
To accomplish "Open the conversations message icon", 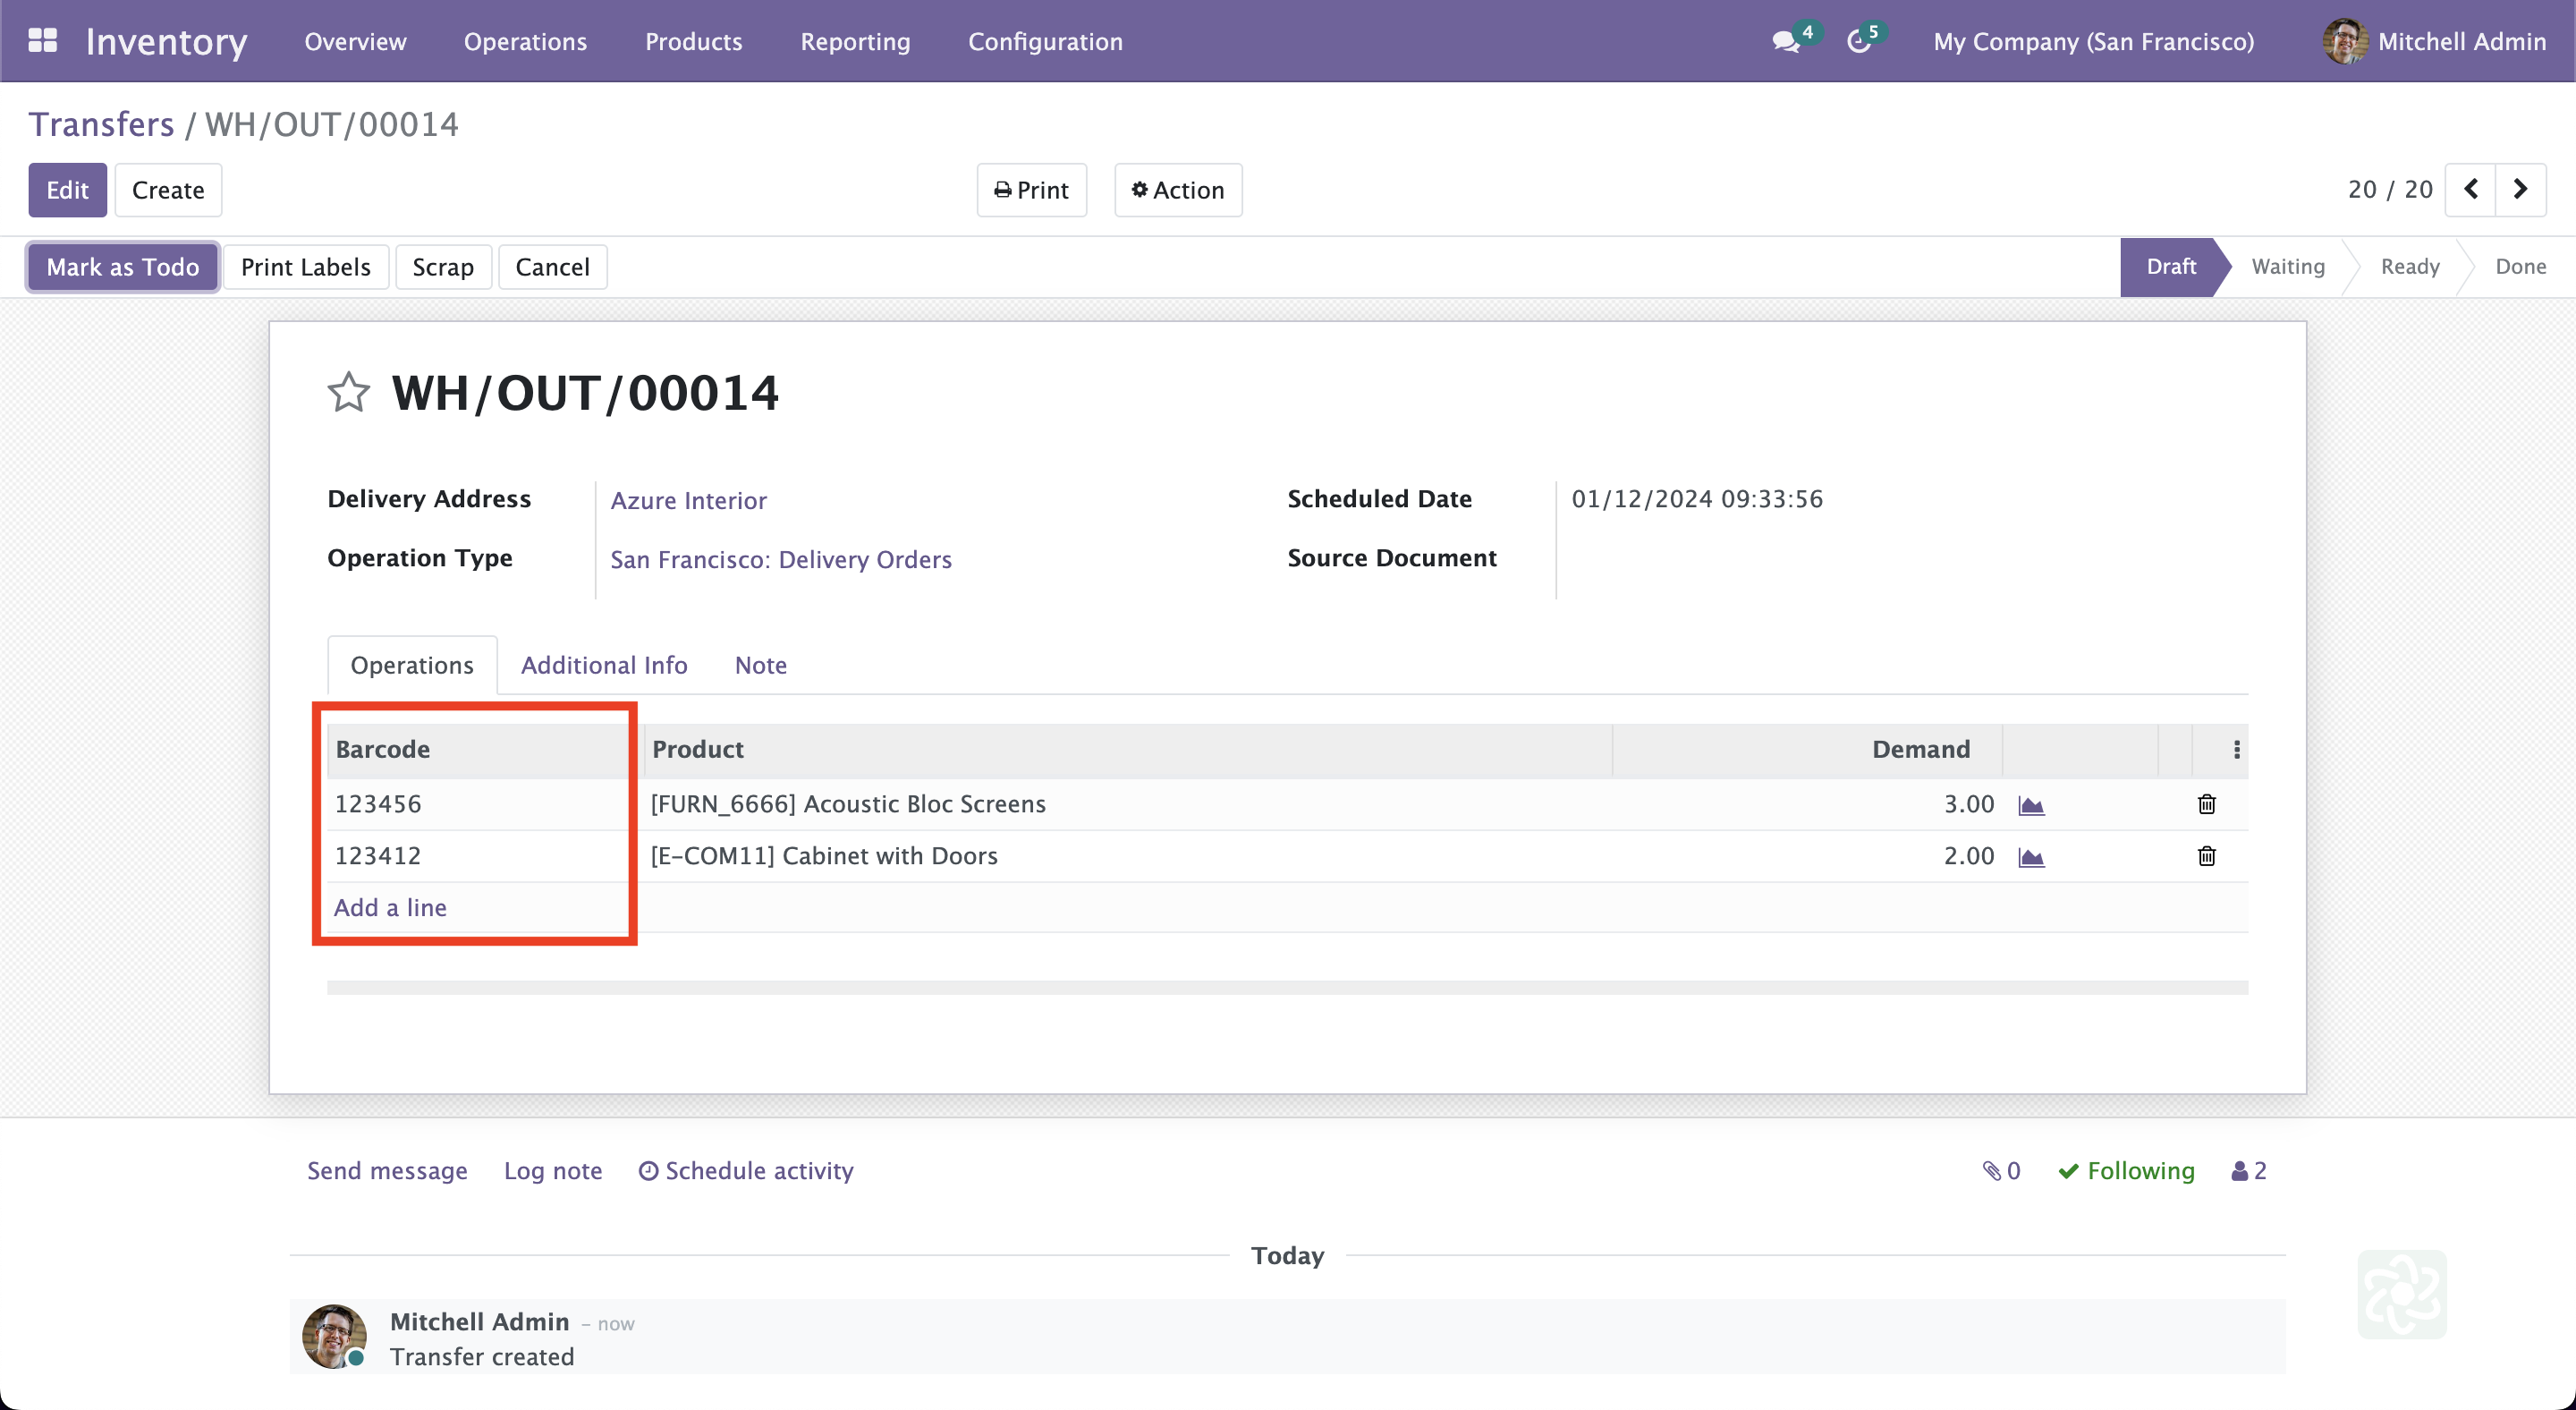I will pyautogui.click(x=1785, y=41).
